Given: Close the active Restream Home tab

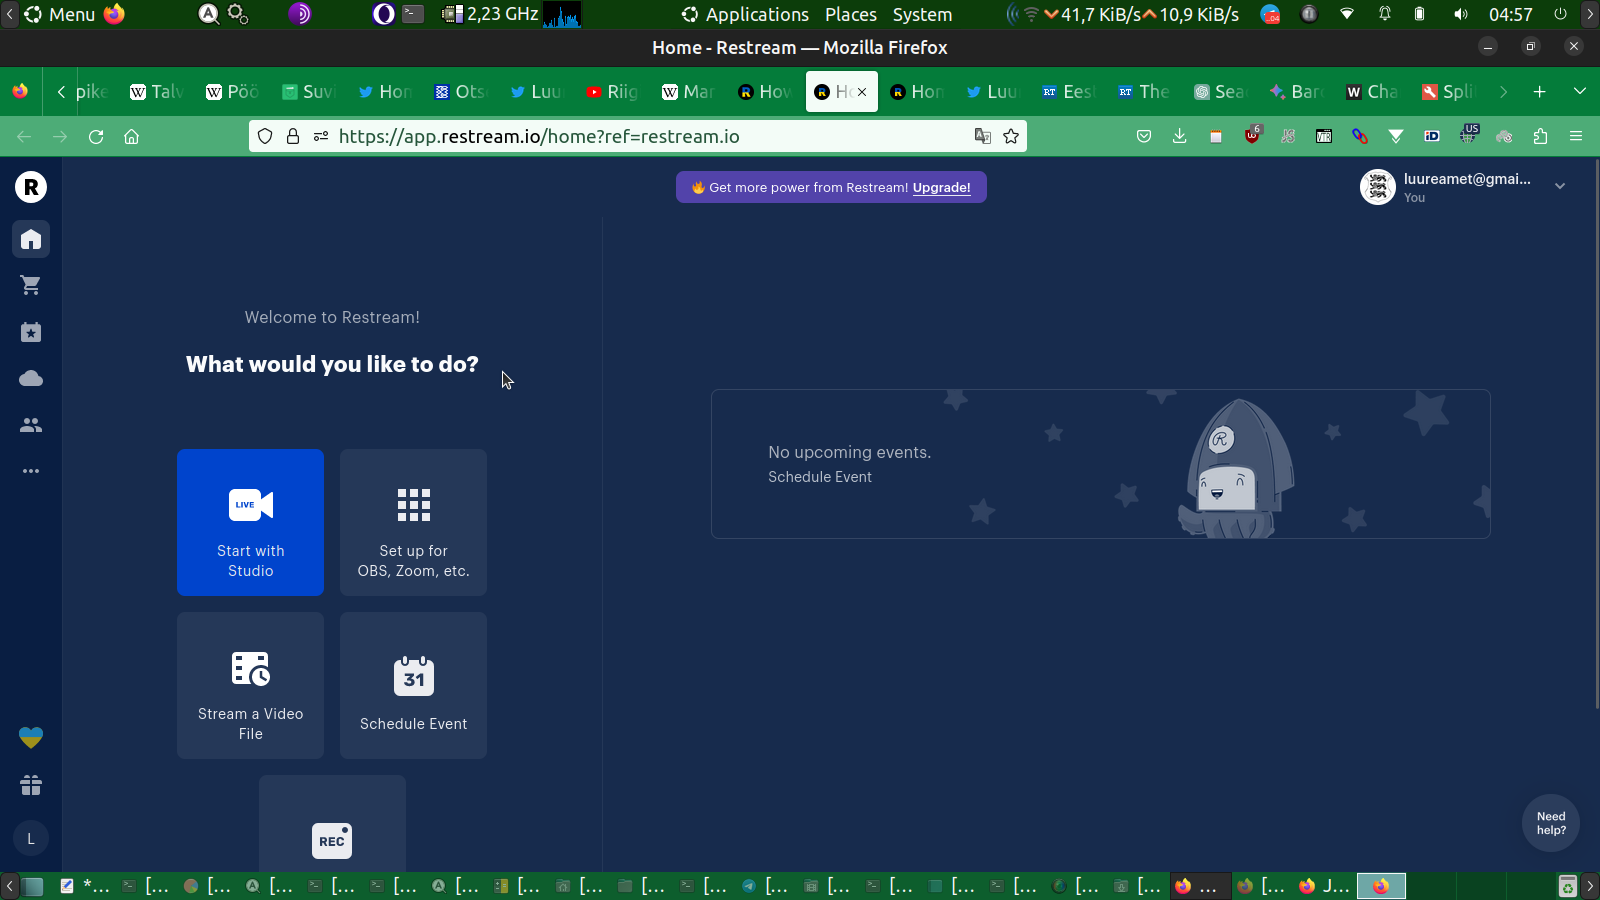Looking at the screenshot, I should (862, 92).
